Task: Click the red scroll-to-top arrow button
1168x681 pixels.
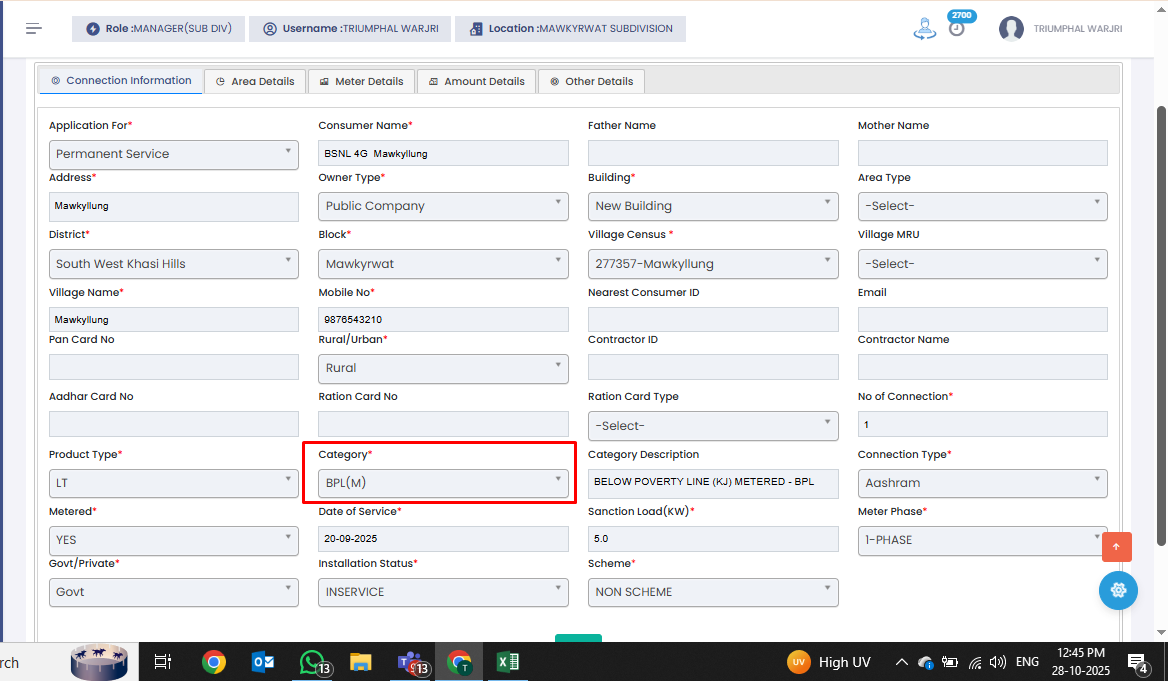Action: [1117, 547]
